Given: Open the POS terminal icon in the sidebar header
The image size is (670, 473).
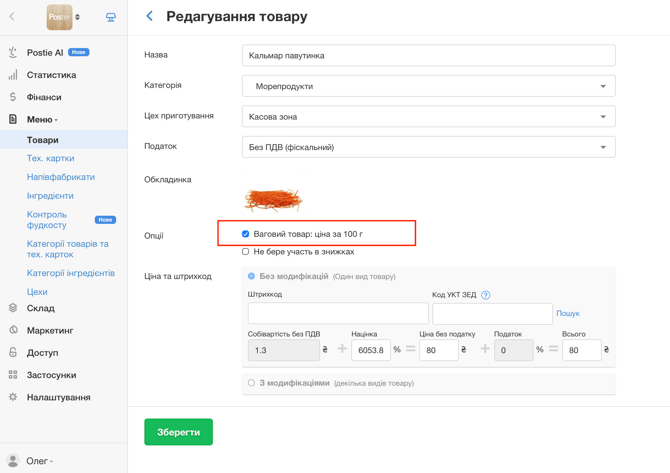Looking at the screenshot, I should 111,17.
